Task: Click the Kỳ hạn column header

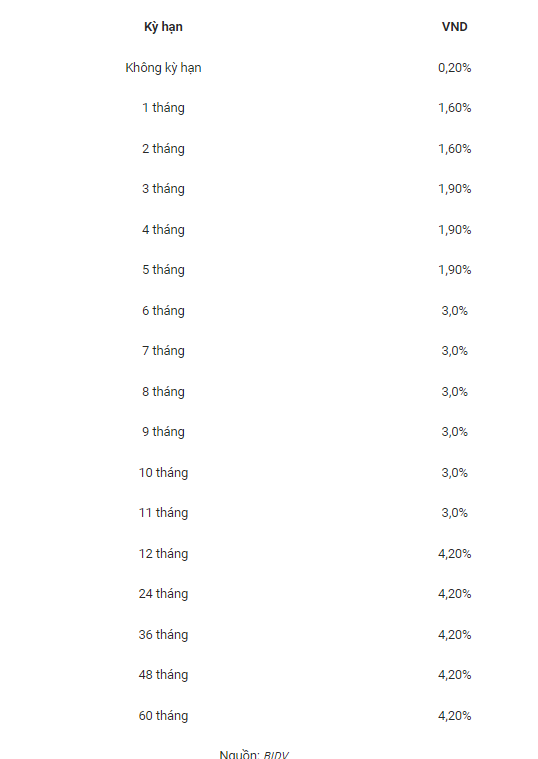Action: [x=163, y=27]
